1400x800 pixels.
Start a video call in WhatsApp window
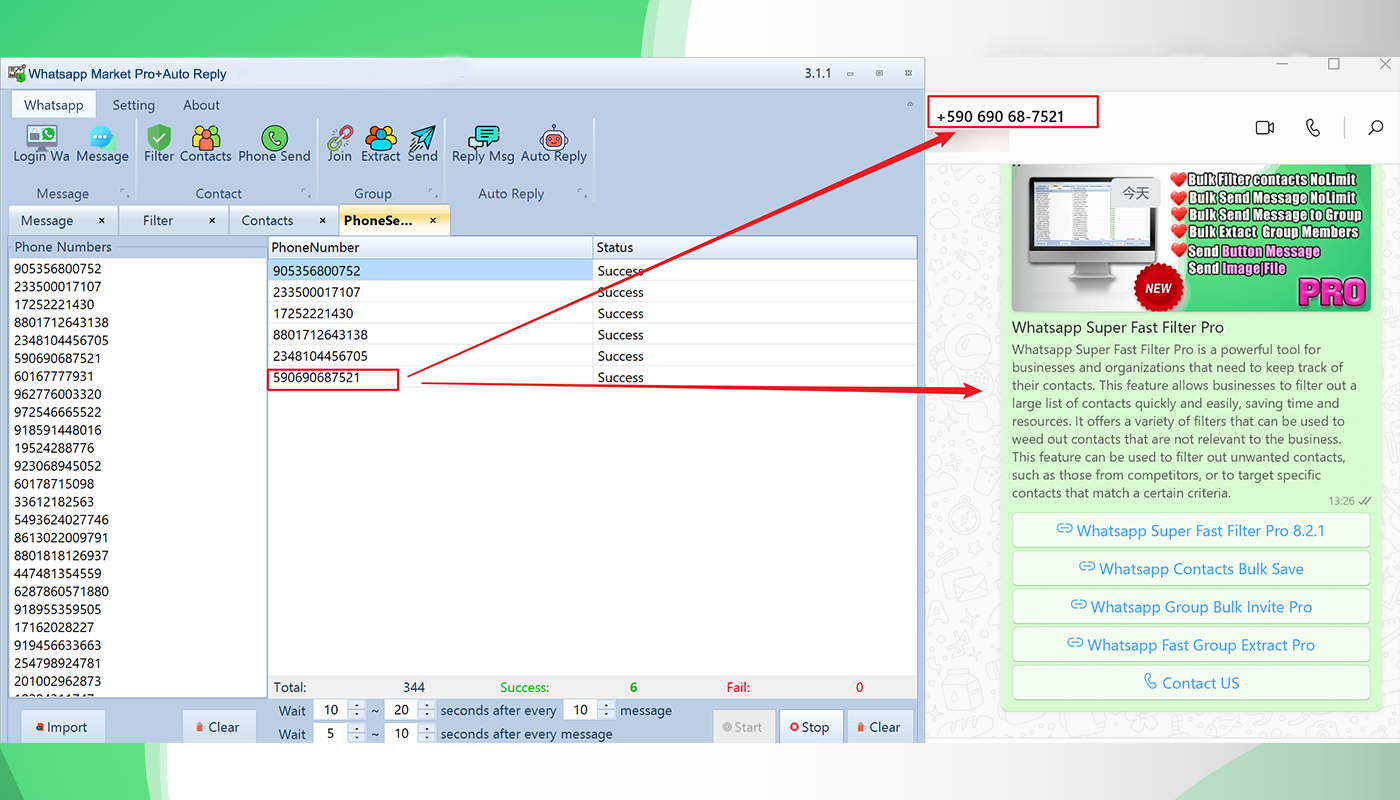click(1265, 128)
